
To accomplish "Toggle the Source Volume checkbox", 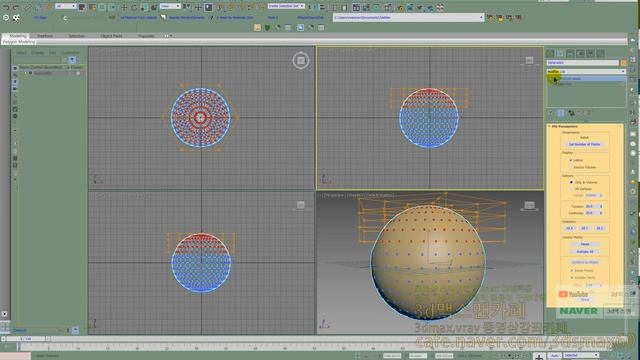I will (571, 167).
